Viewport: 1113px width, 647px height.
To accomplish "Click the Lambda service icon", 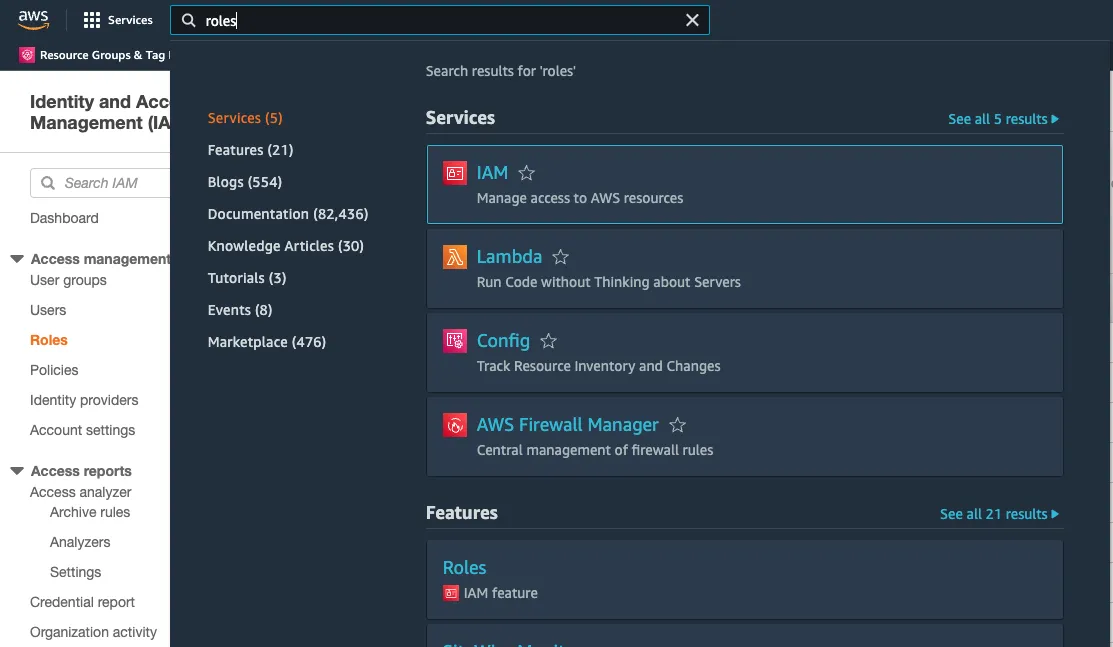I will click(x=455, y=257).
